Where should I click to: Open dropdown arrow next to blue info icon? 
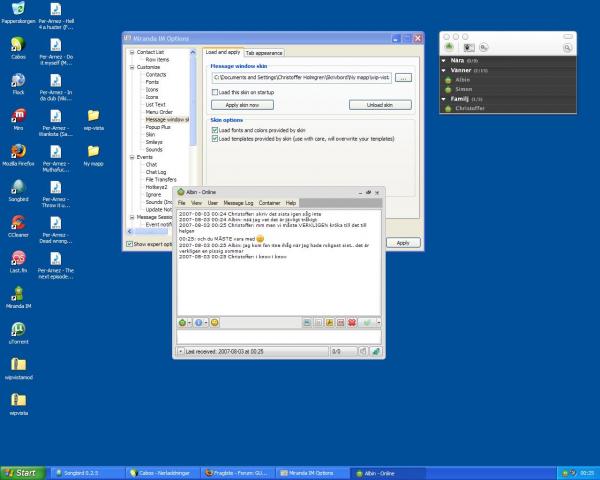205,323
